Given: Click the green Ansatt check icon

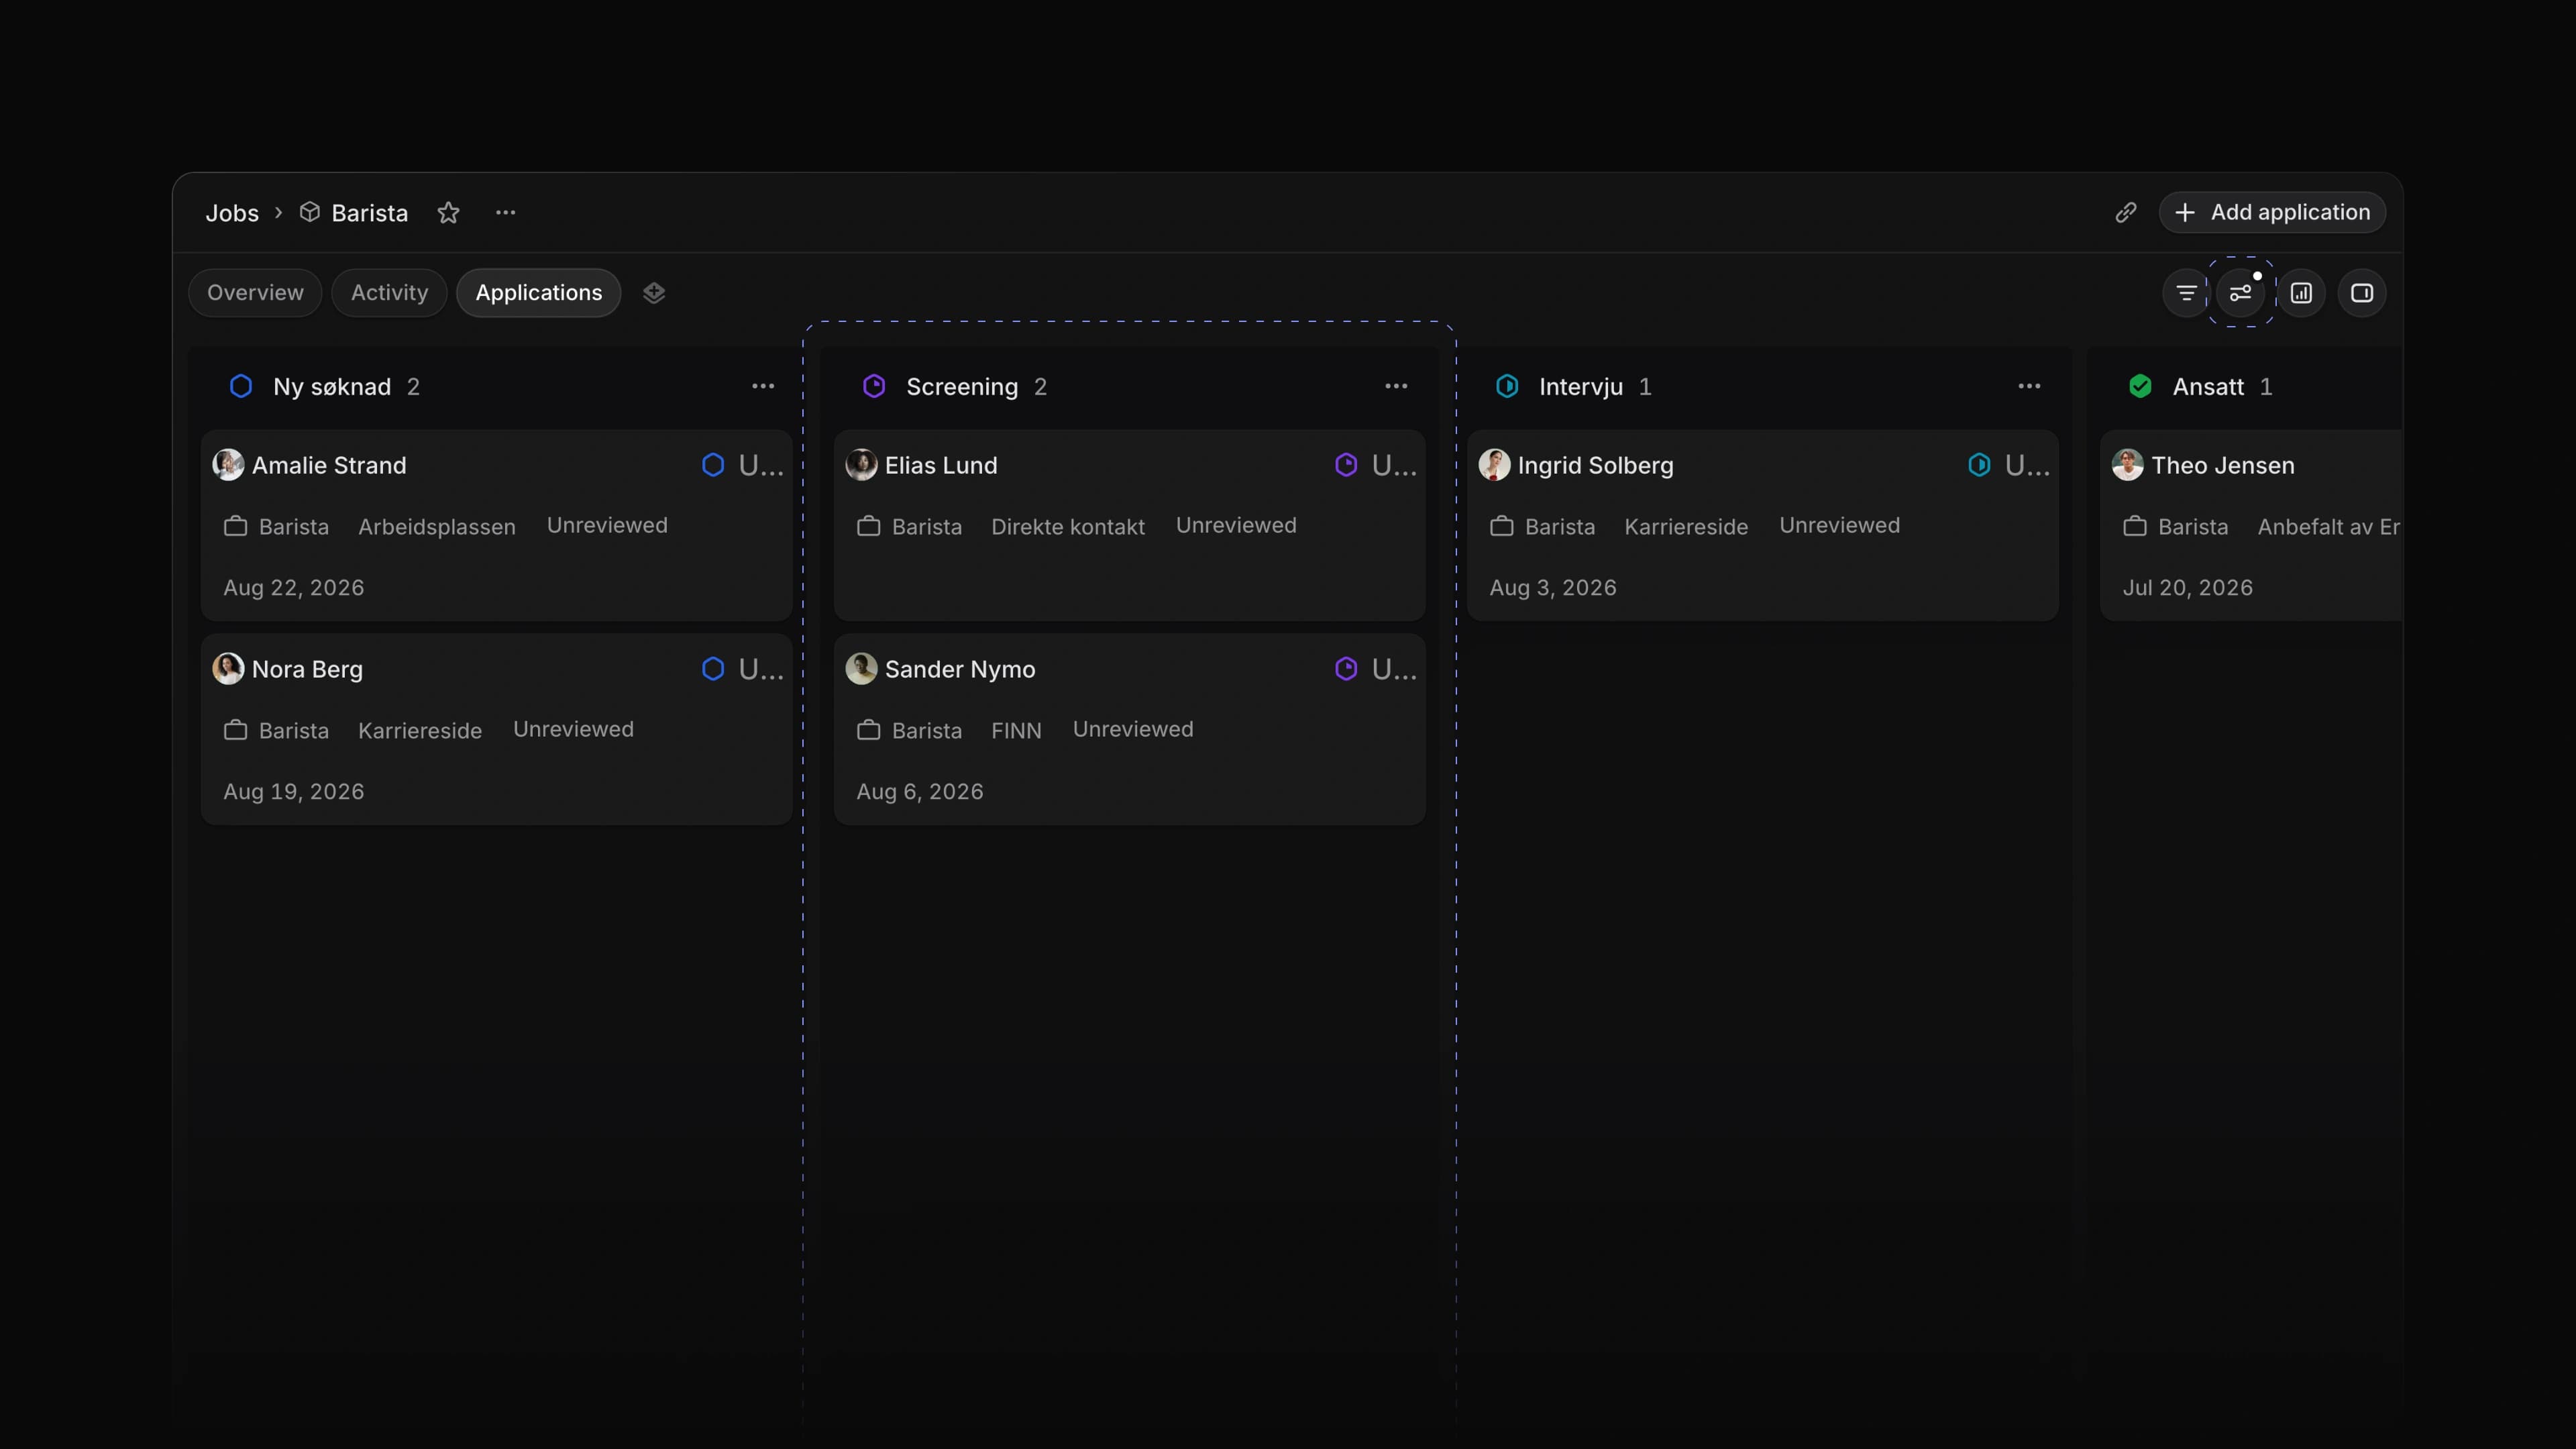Looking at the screenshot, I should point(2140,386).
